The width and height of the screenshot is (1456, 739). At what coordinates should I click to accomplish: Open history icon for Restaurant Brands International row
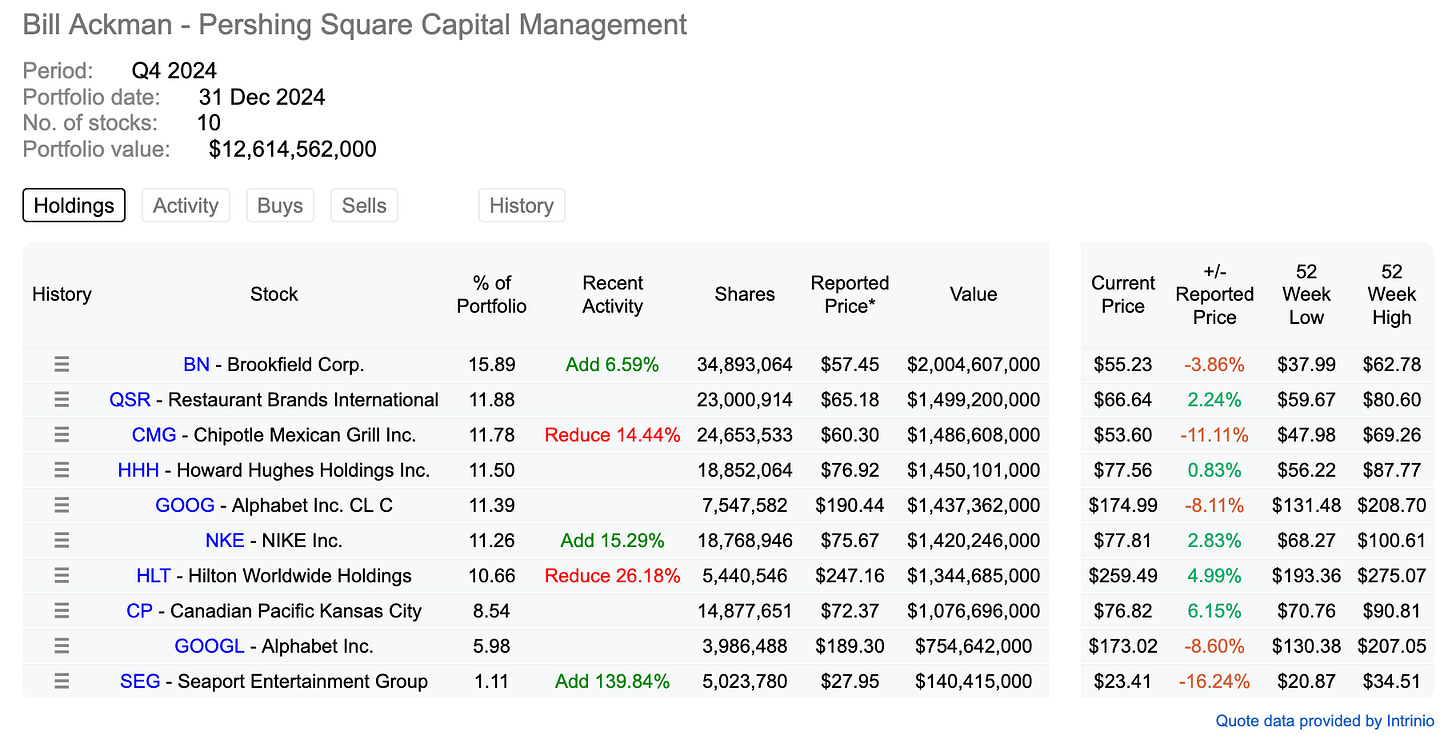pos(61,399)
